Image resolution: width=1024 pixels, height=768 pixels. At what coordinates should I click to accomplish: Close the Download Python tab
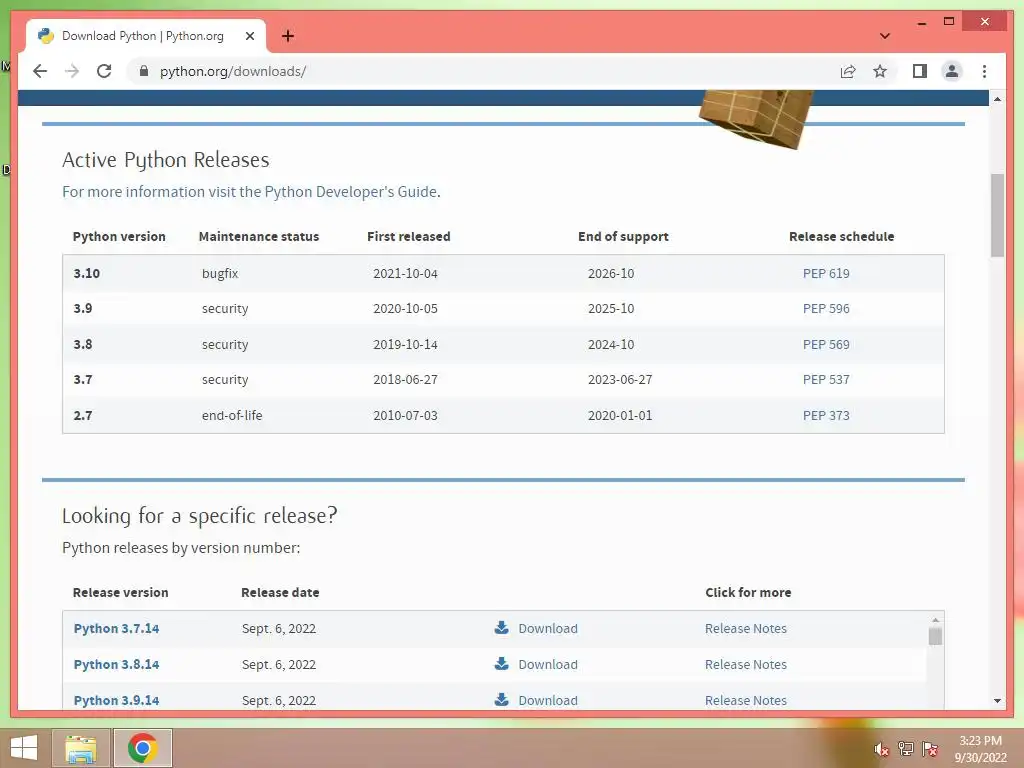click(x=249, y=36)
